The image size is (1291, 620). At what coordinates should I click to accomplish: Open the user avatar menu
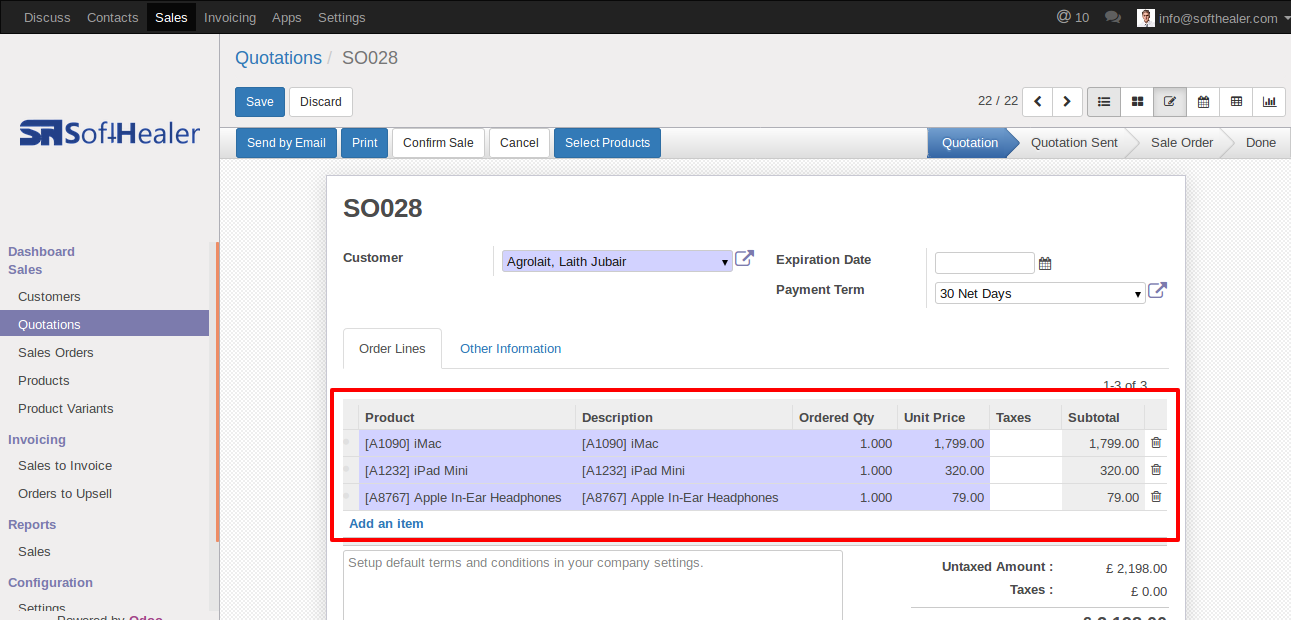1146,18
